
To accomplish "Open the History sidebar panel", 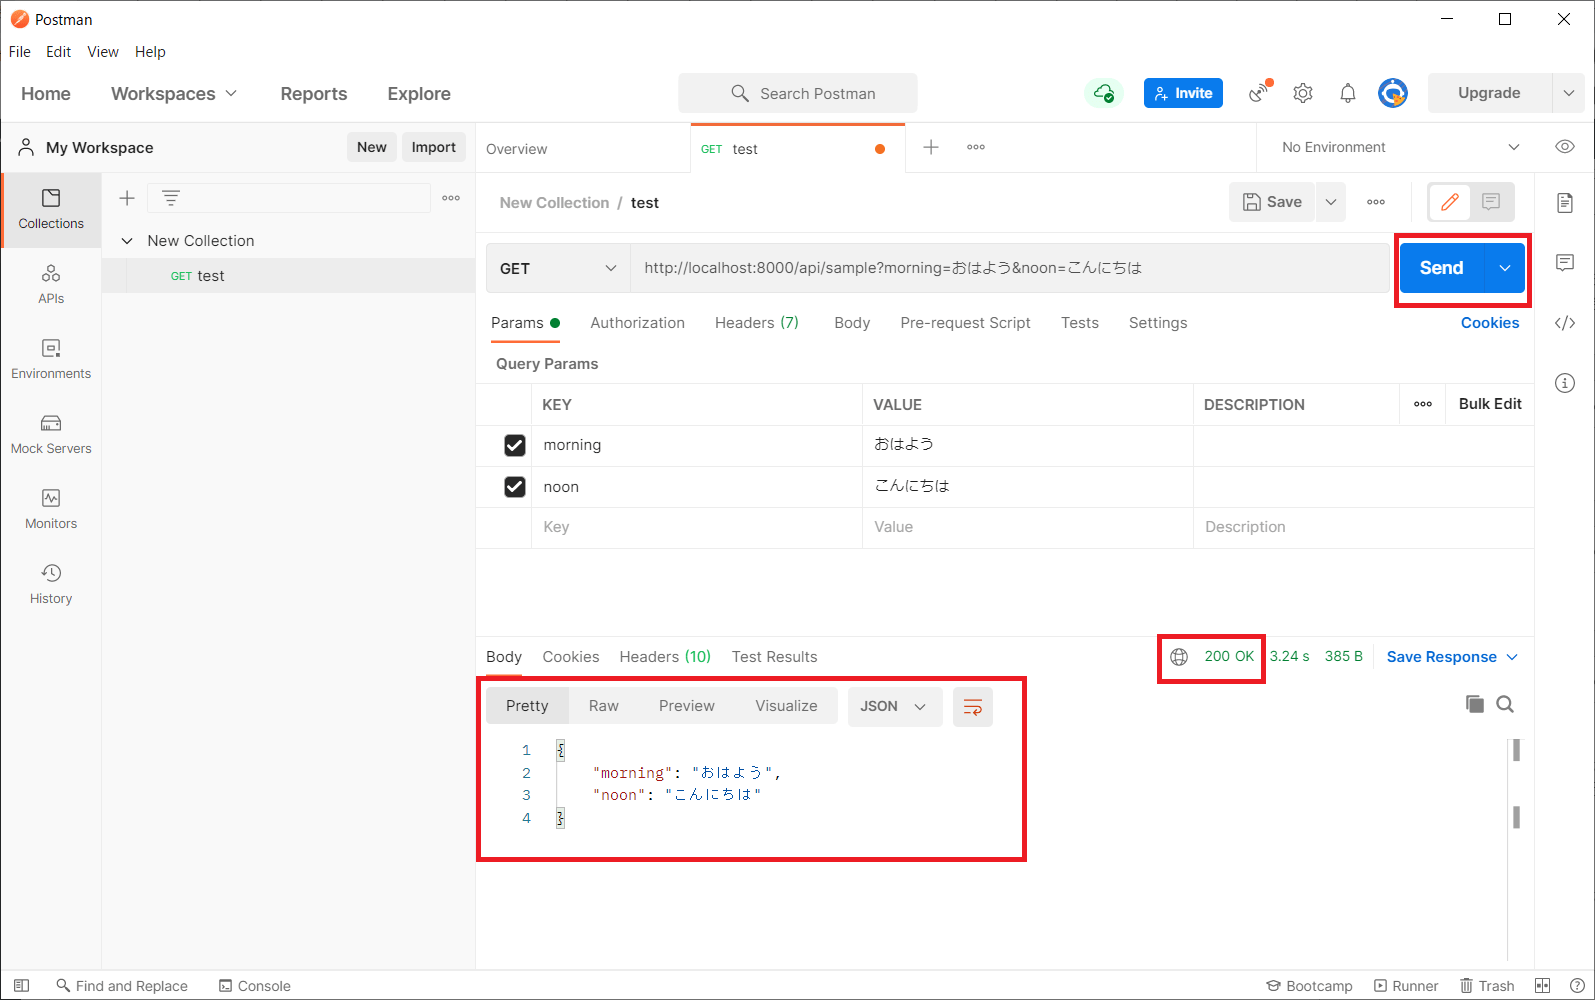I will (51, 585).
